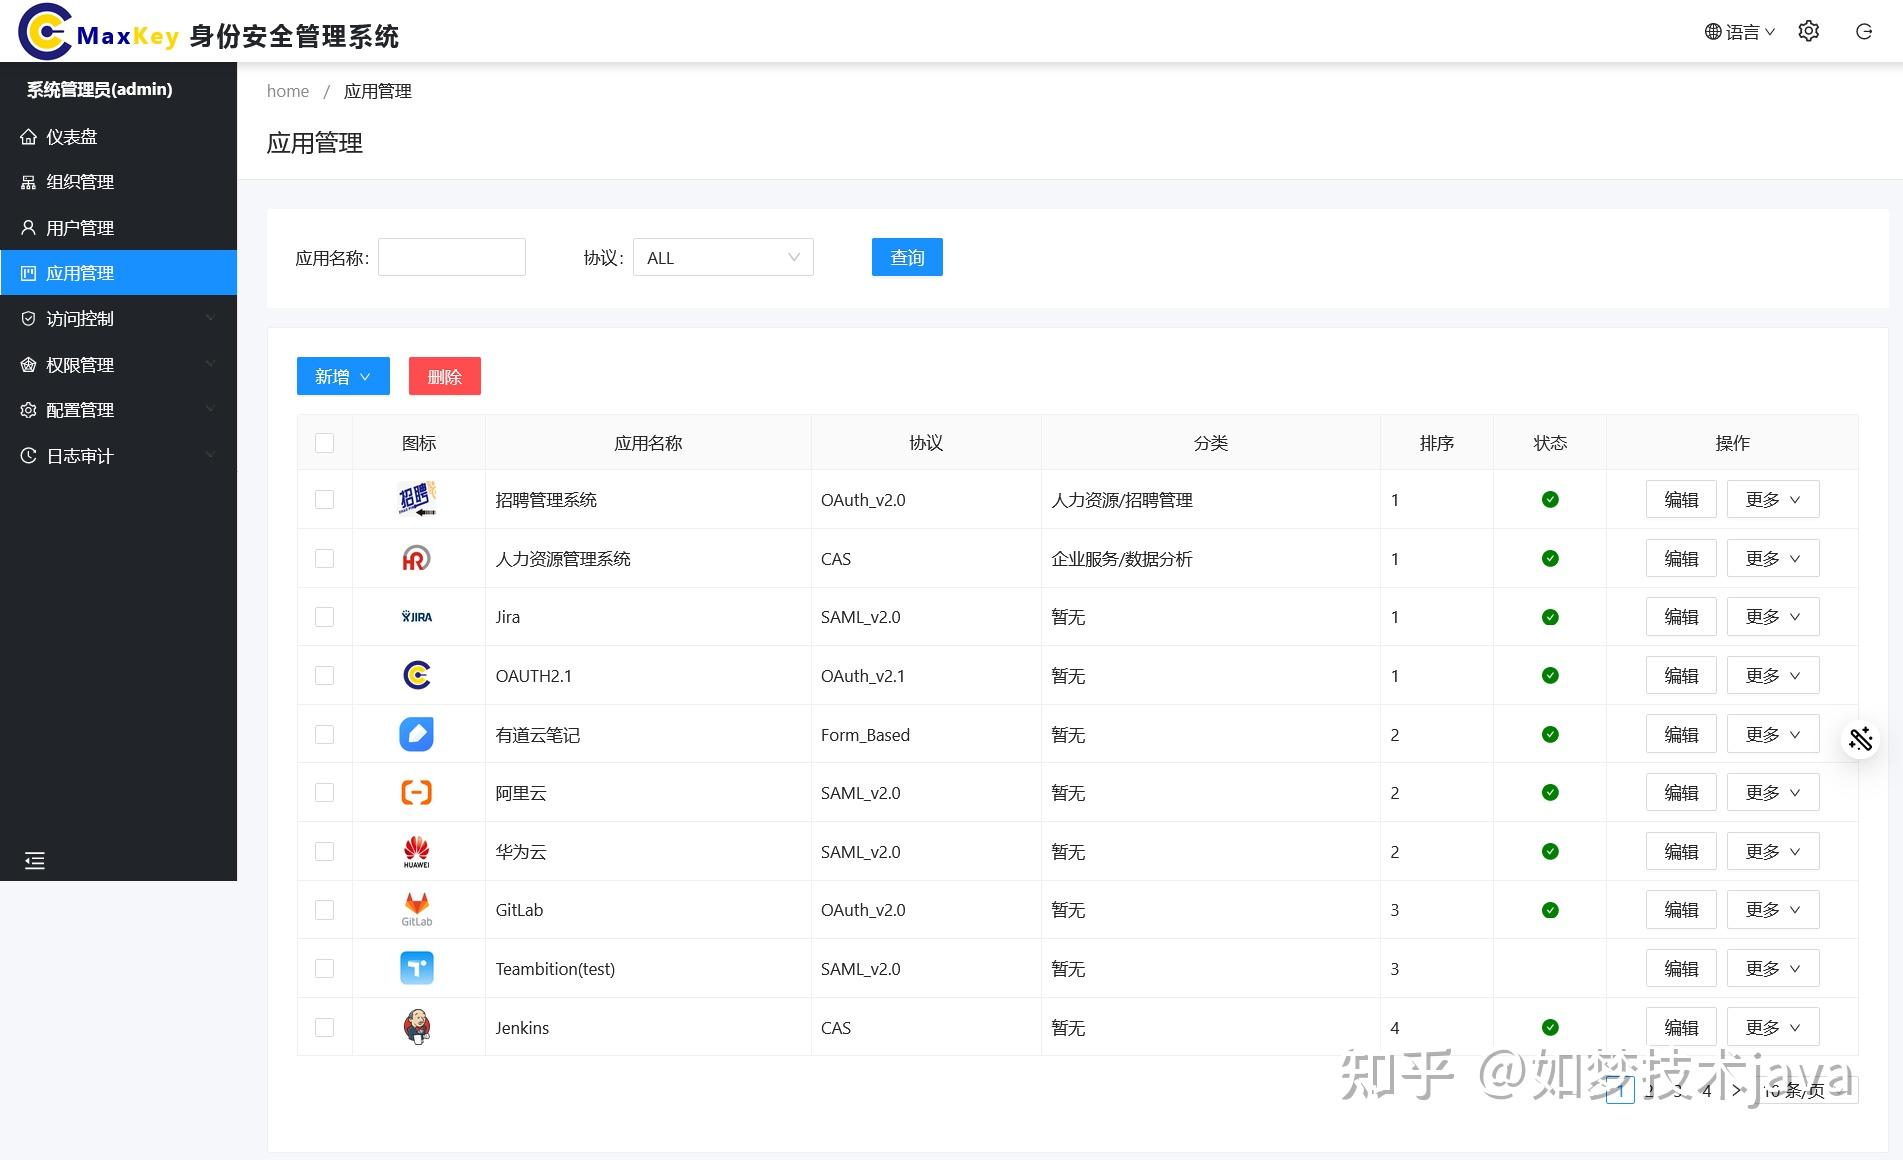Click the red 删除 delete button
Viewport: 1903px width, 1160px height.
click(444, 376)
